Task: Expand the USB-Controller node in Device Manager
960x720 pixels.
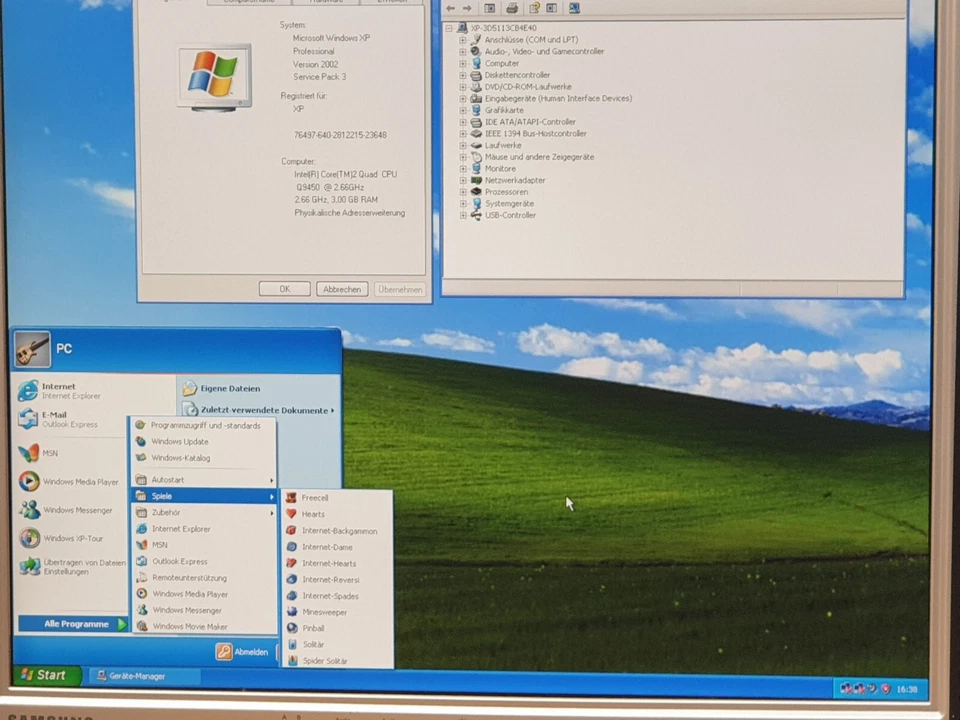Action: coord(461,215)
